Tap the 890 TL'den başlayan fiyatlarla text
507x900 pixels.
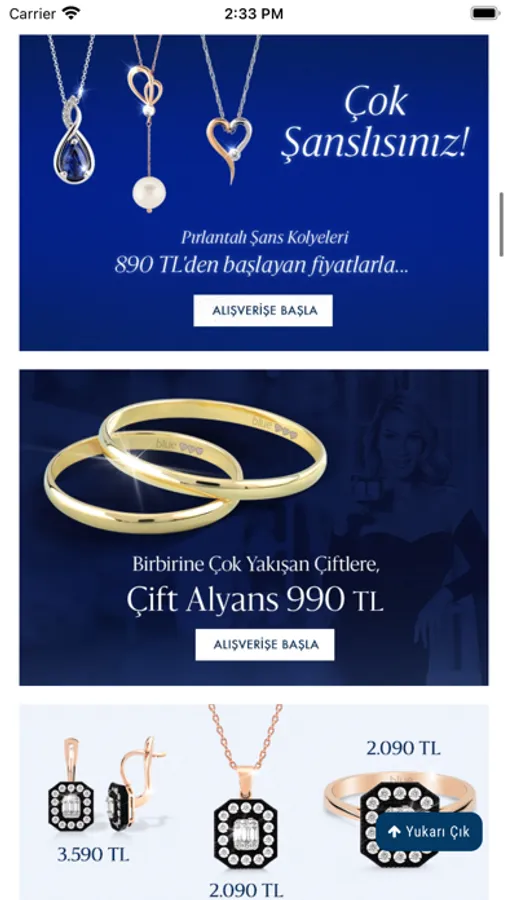point(262,265)
